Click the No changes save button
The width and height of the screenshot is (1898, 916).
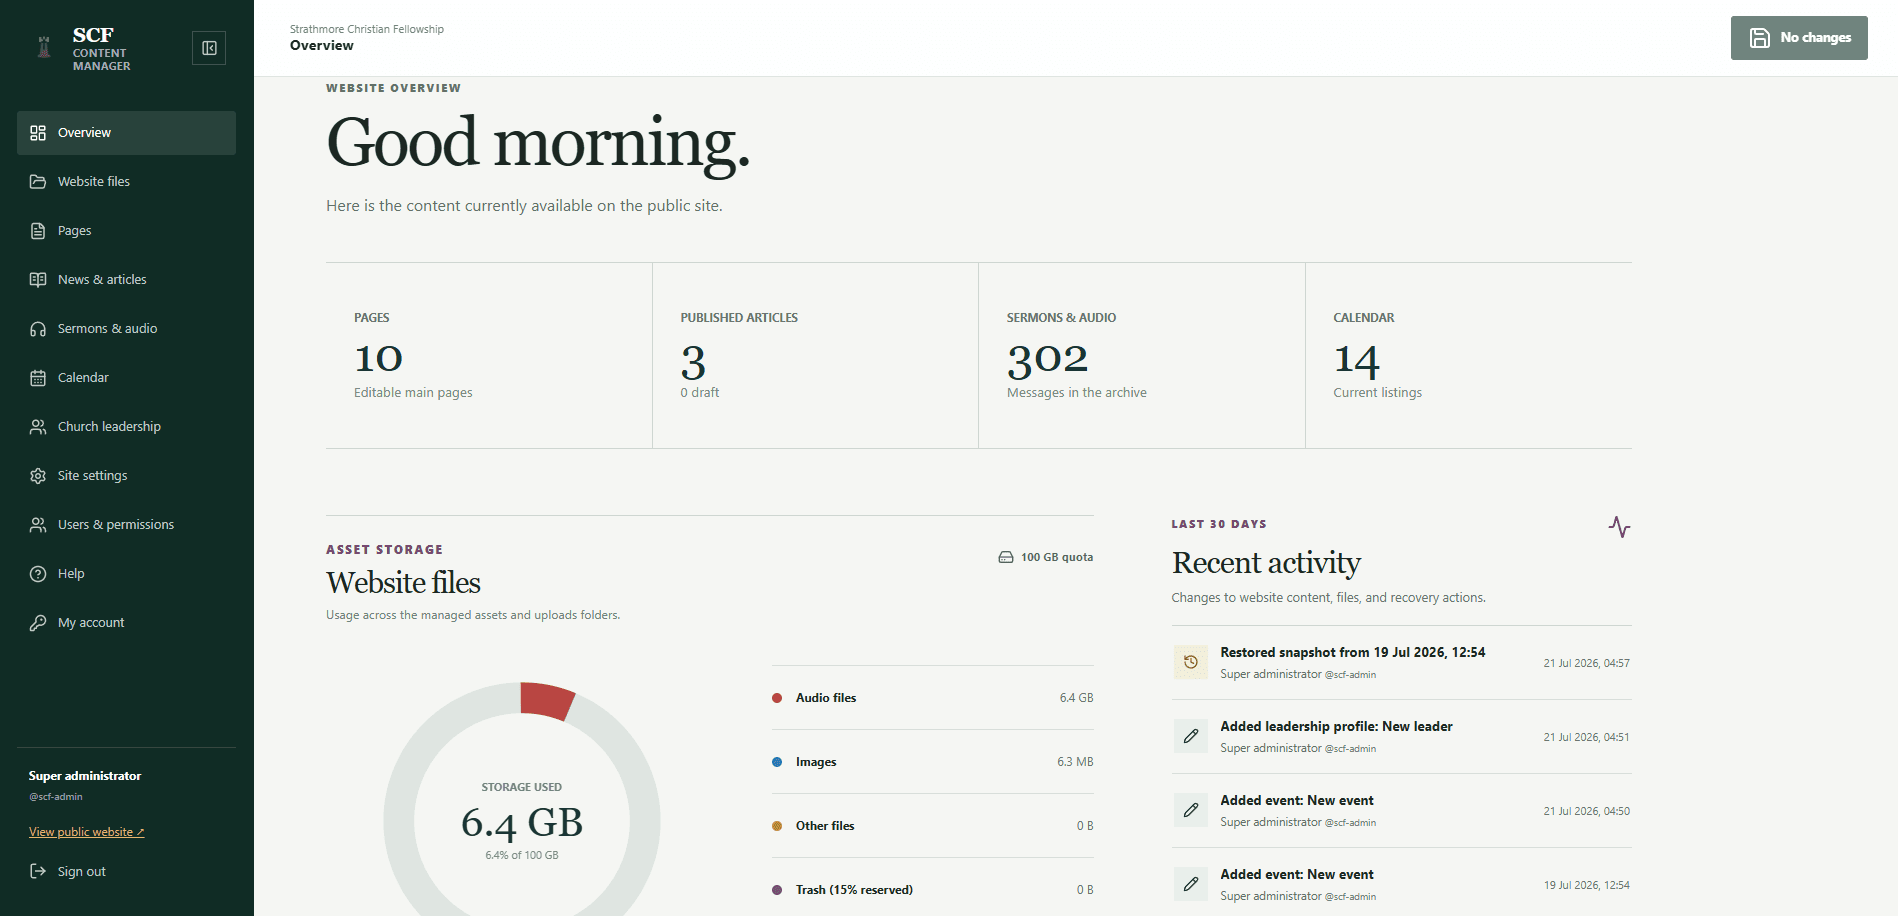pos(1799,38)
